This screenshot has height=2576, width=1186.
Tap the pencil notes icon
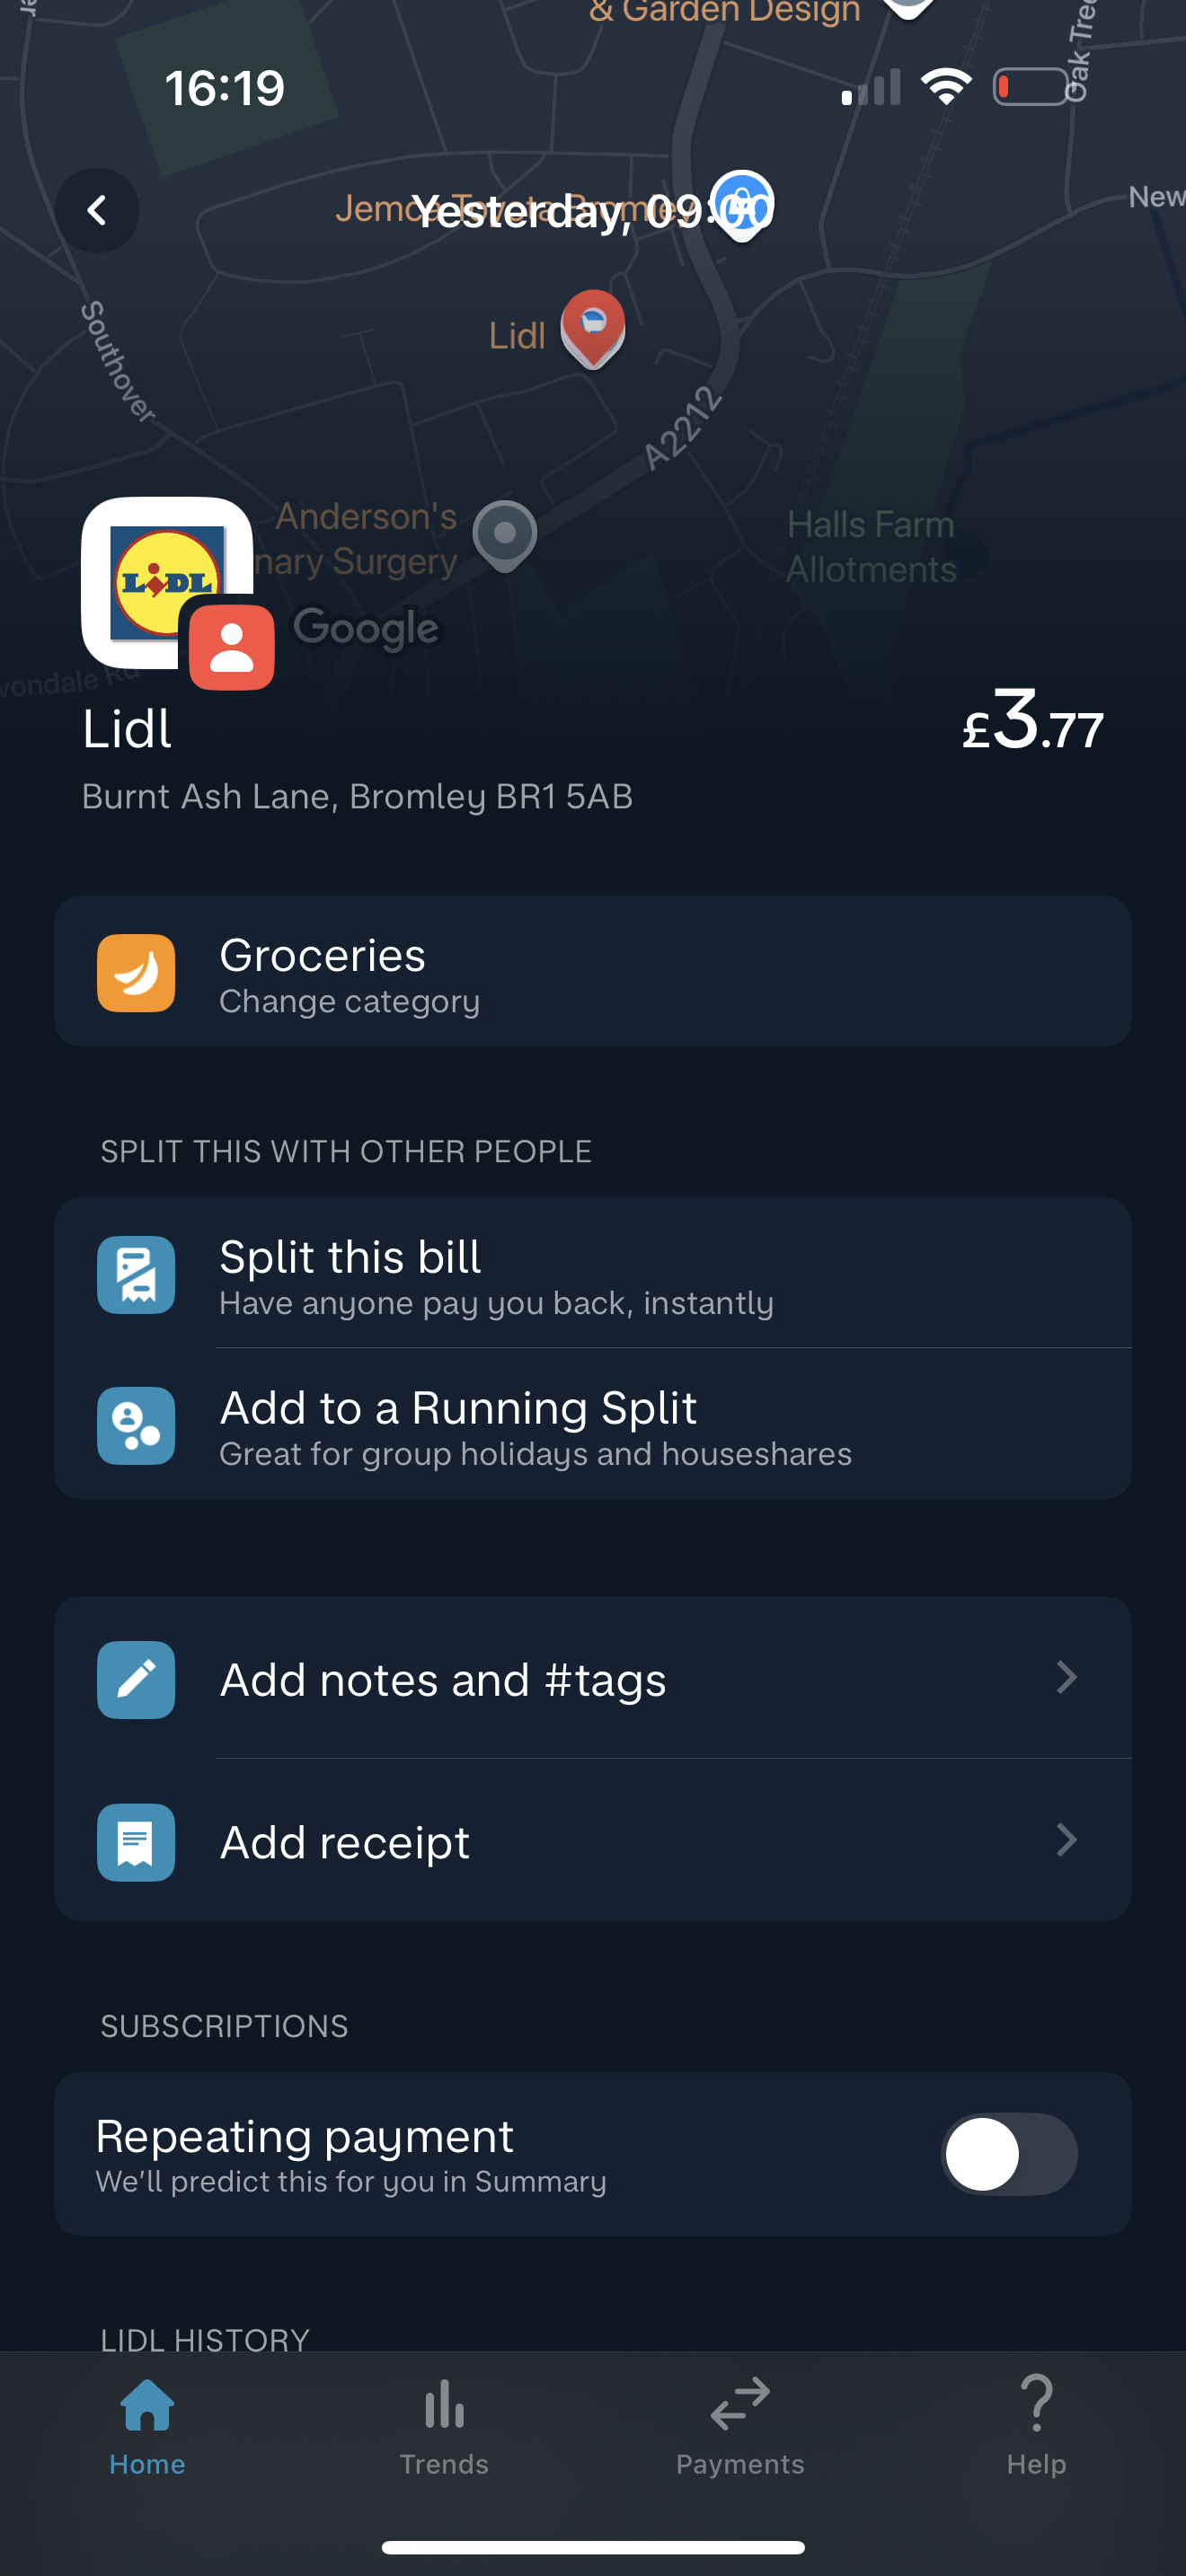[x=136, y=1679]
